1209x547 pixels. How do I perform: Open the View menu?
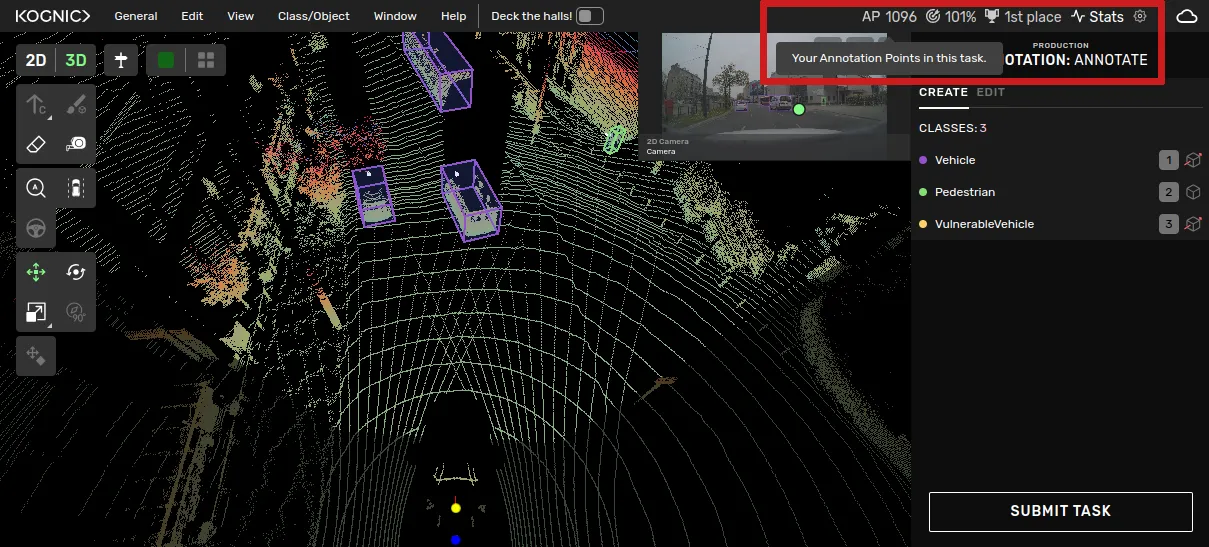click(240, 16)
